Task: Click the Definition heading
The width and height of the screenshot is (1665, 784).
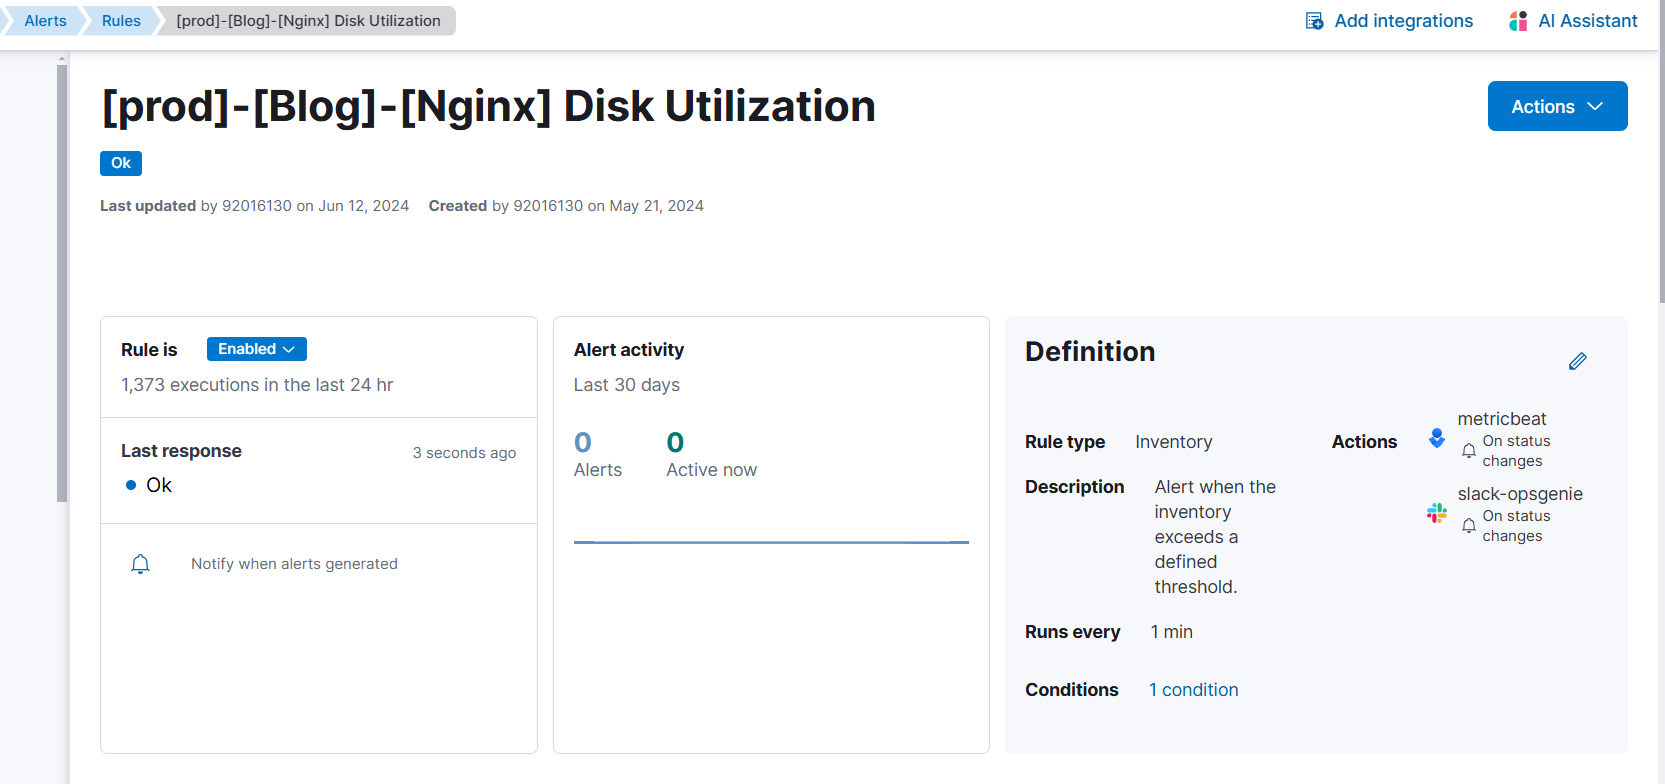Action: [x=1090, y=352]
